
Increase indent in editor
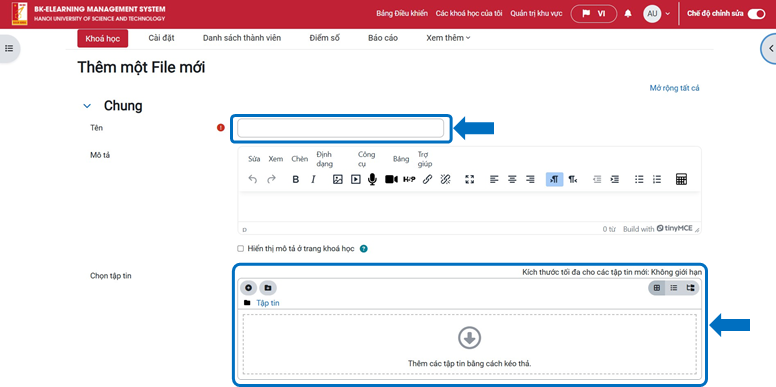614,180
